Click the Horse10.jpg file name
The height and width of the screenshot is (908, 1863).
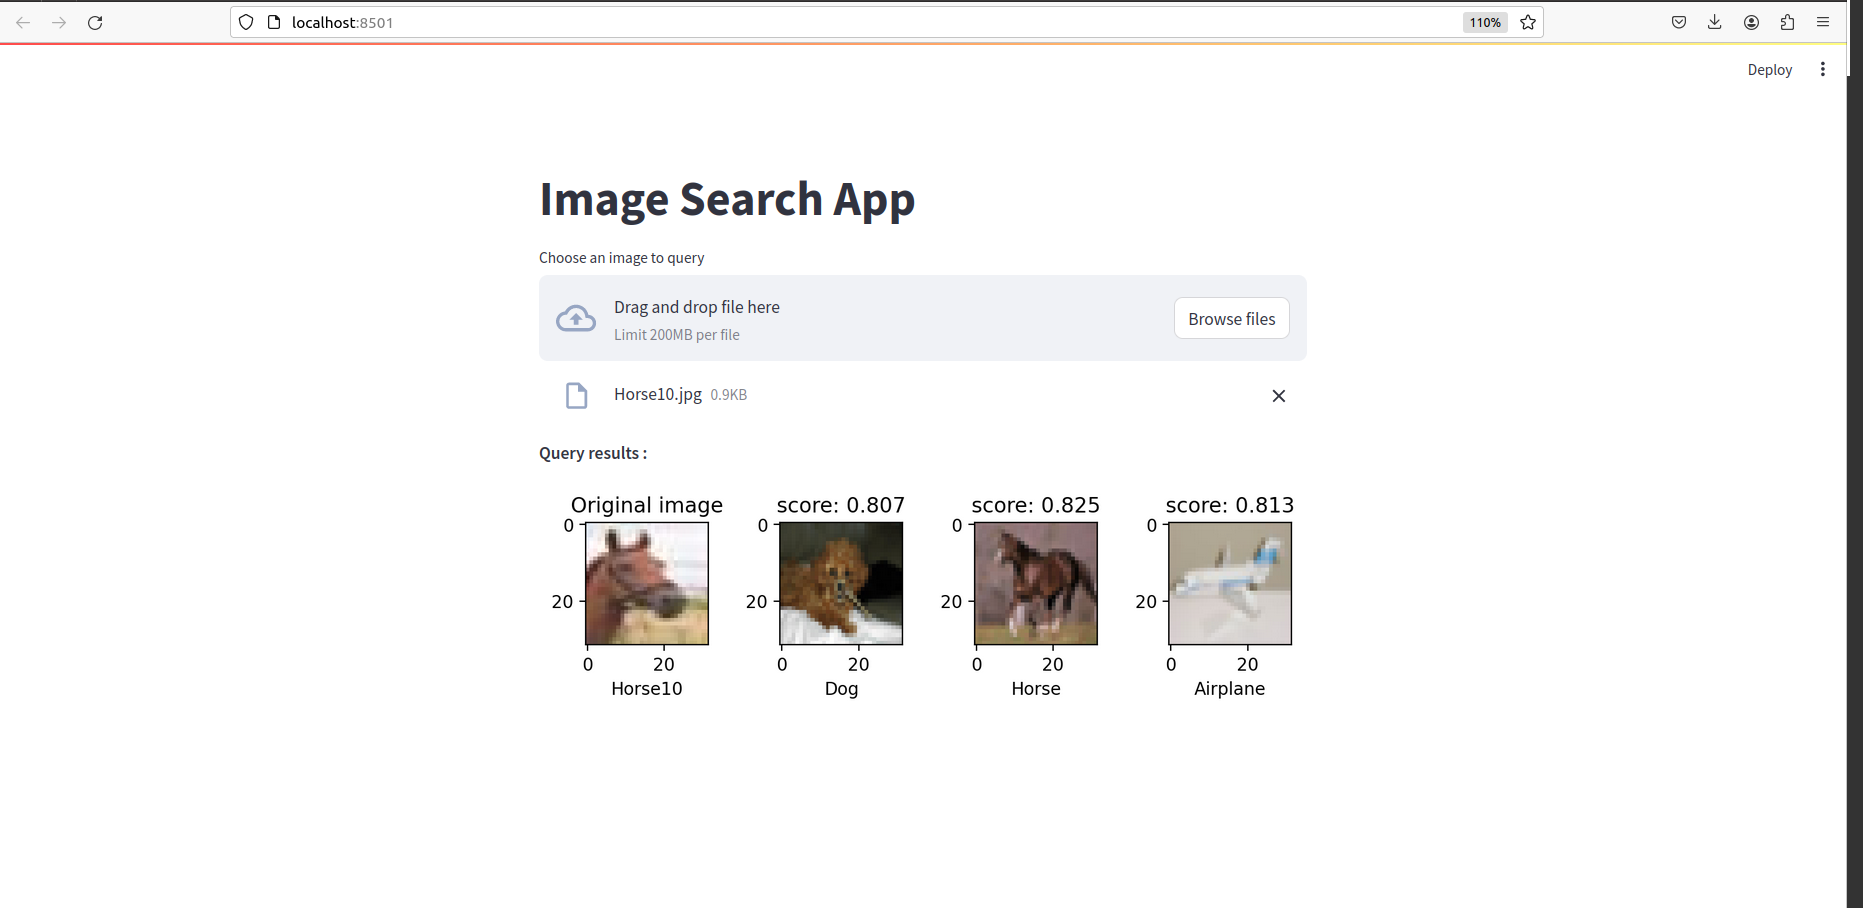tap(658, 394)
